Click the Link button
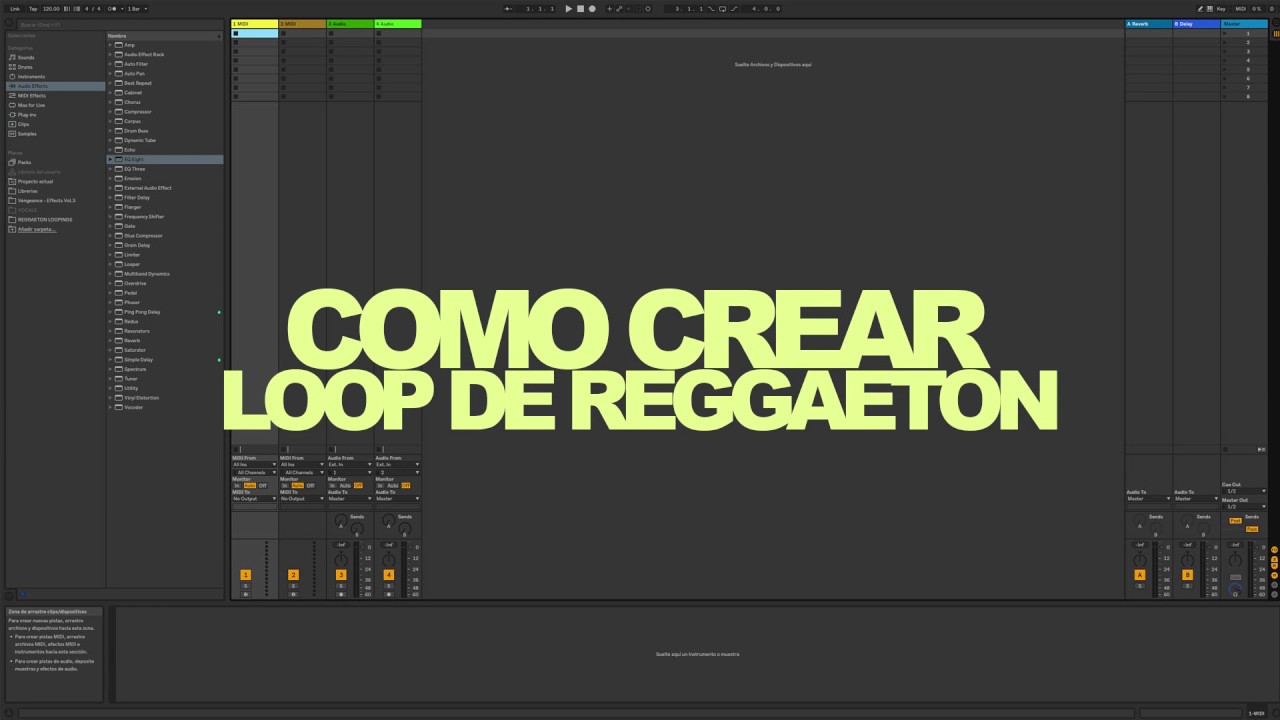 (x=15, y=8)
